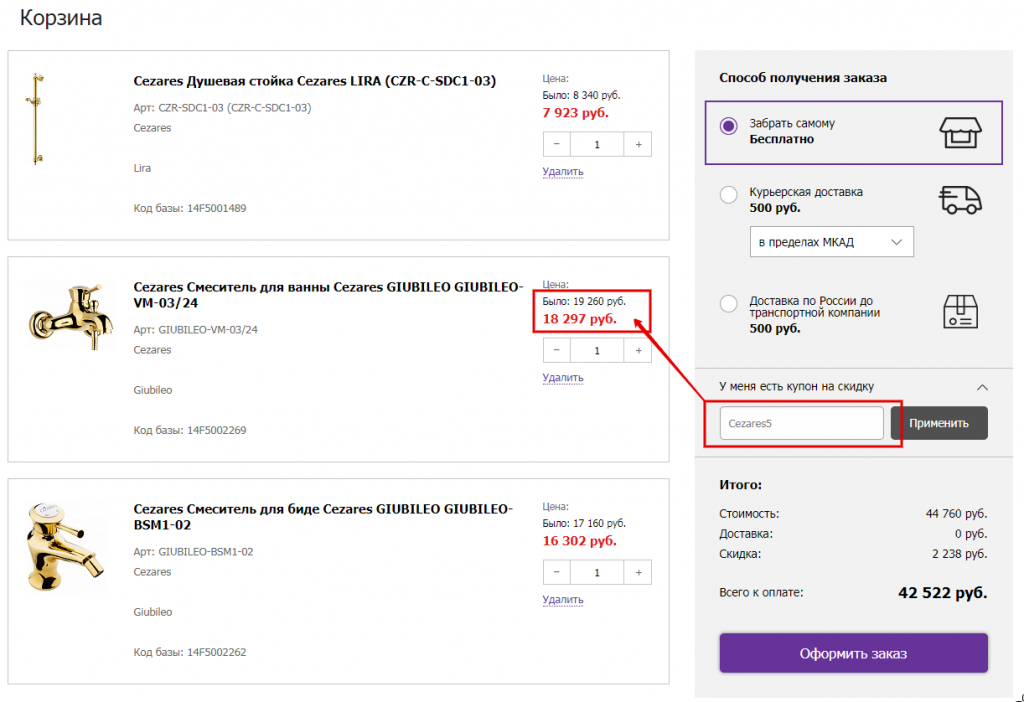This screenshot has width=1024, height=702.
Task: Click "Было: 17 160 руб." old price
Action: point(584,524)
